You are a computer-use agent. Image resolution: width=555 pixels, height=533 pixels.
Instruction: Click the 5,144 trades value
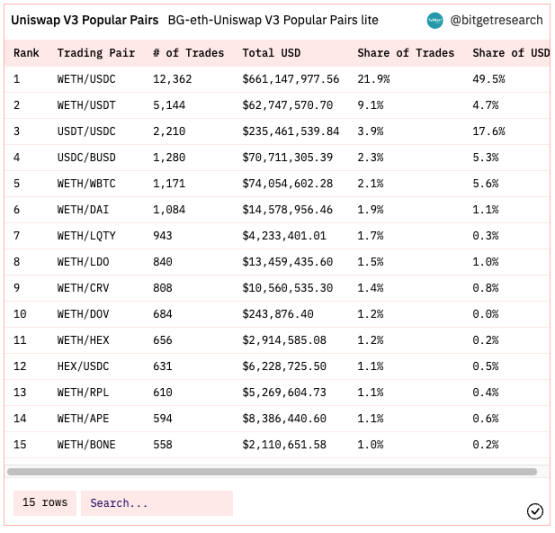pyautogui.click(x=169, y=105)
